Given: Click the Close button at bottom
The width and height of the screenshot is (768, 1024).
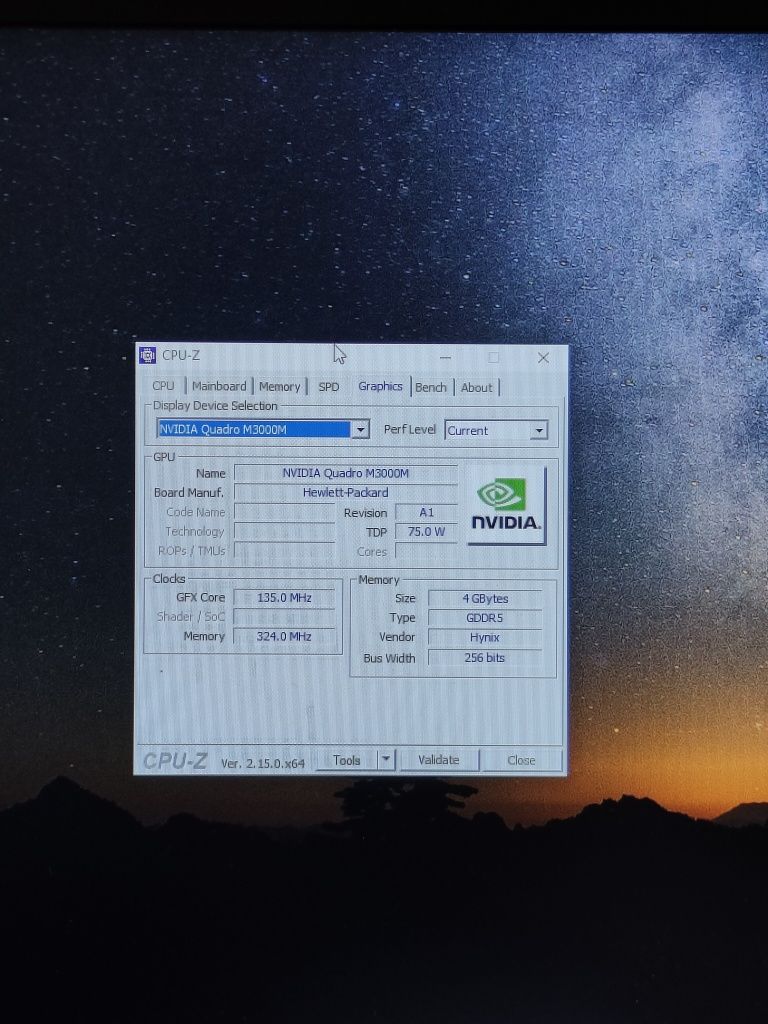Looking at the screenshot, I should click(521, 761).
